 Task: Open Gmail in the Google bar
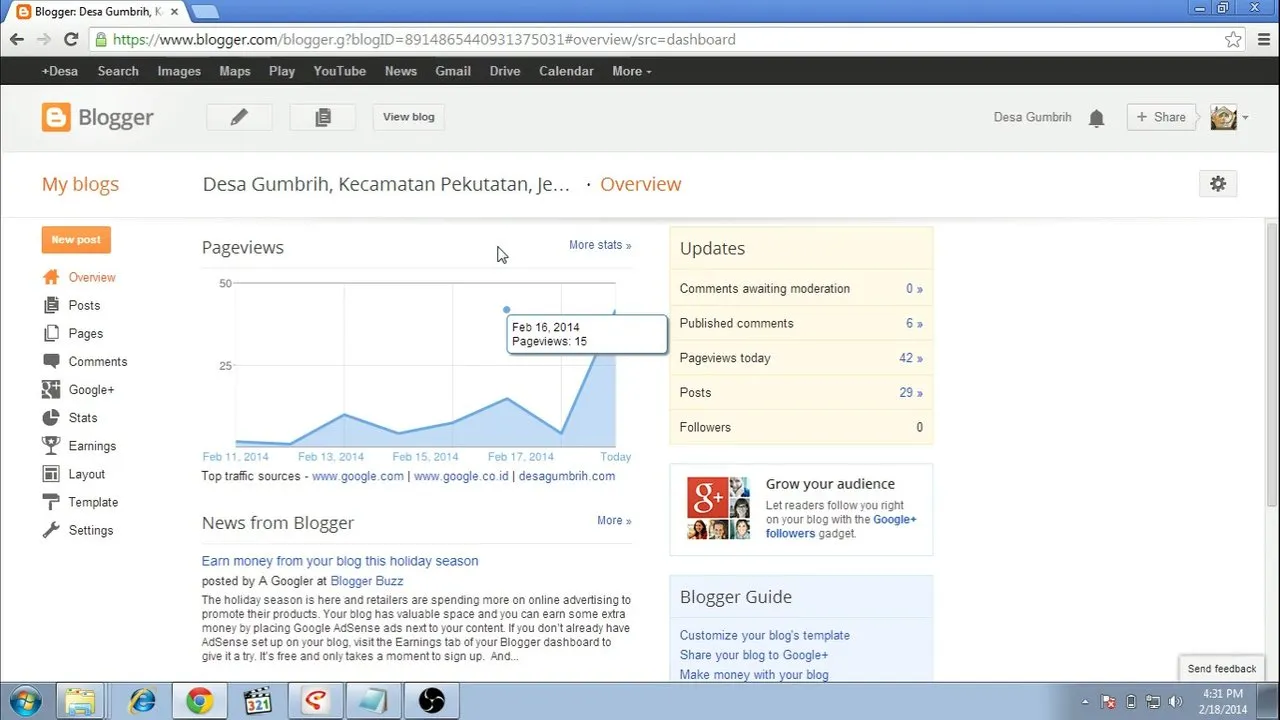point(453,71)
